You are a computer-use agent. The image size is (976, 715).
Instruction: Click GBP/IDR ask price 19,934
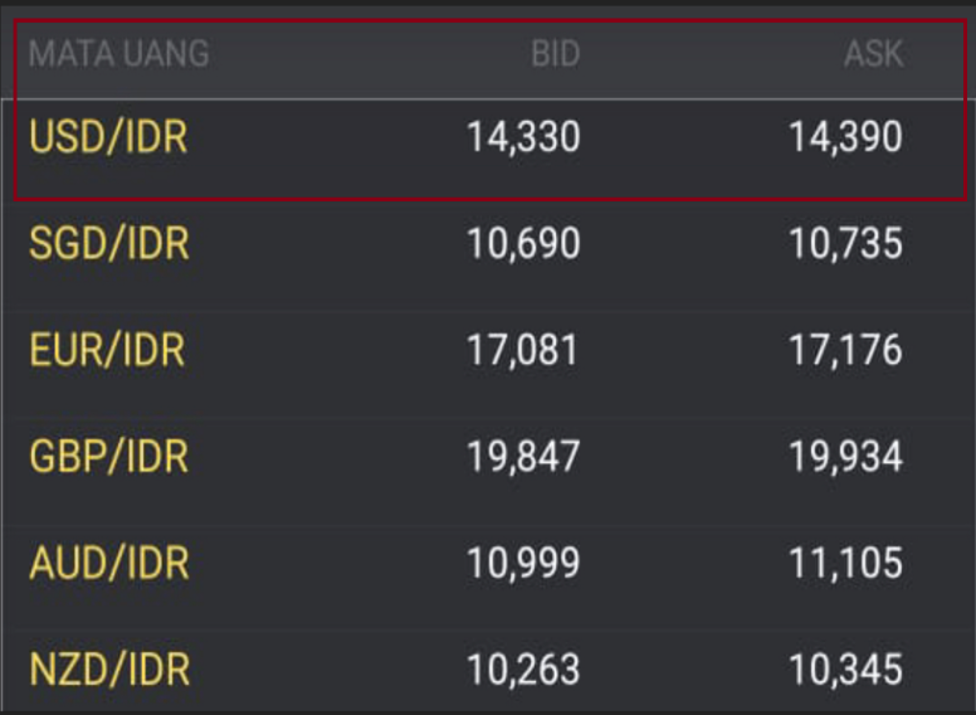[846, 457]
